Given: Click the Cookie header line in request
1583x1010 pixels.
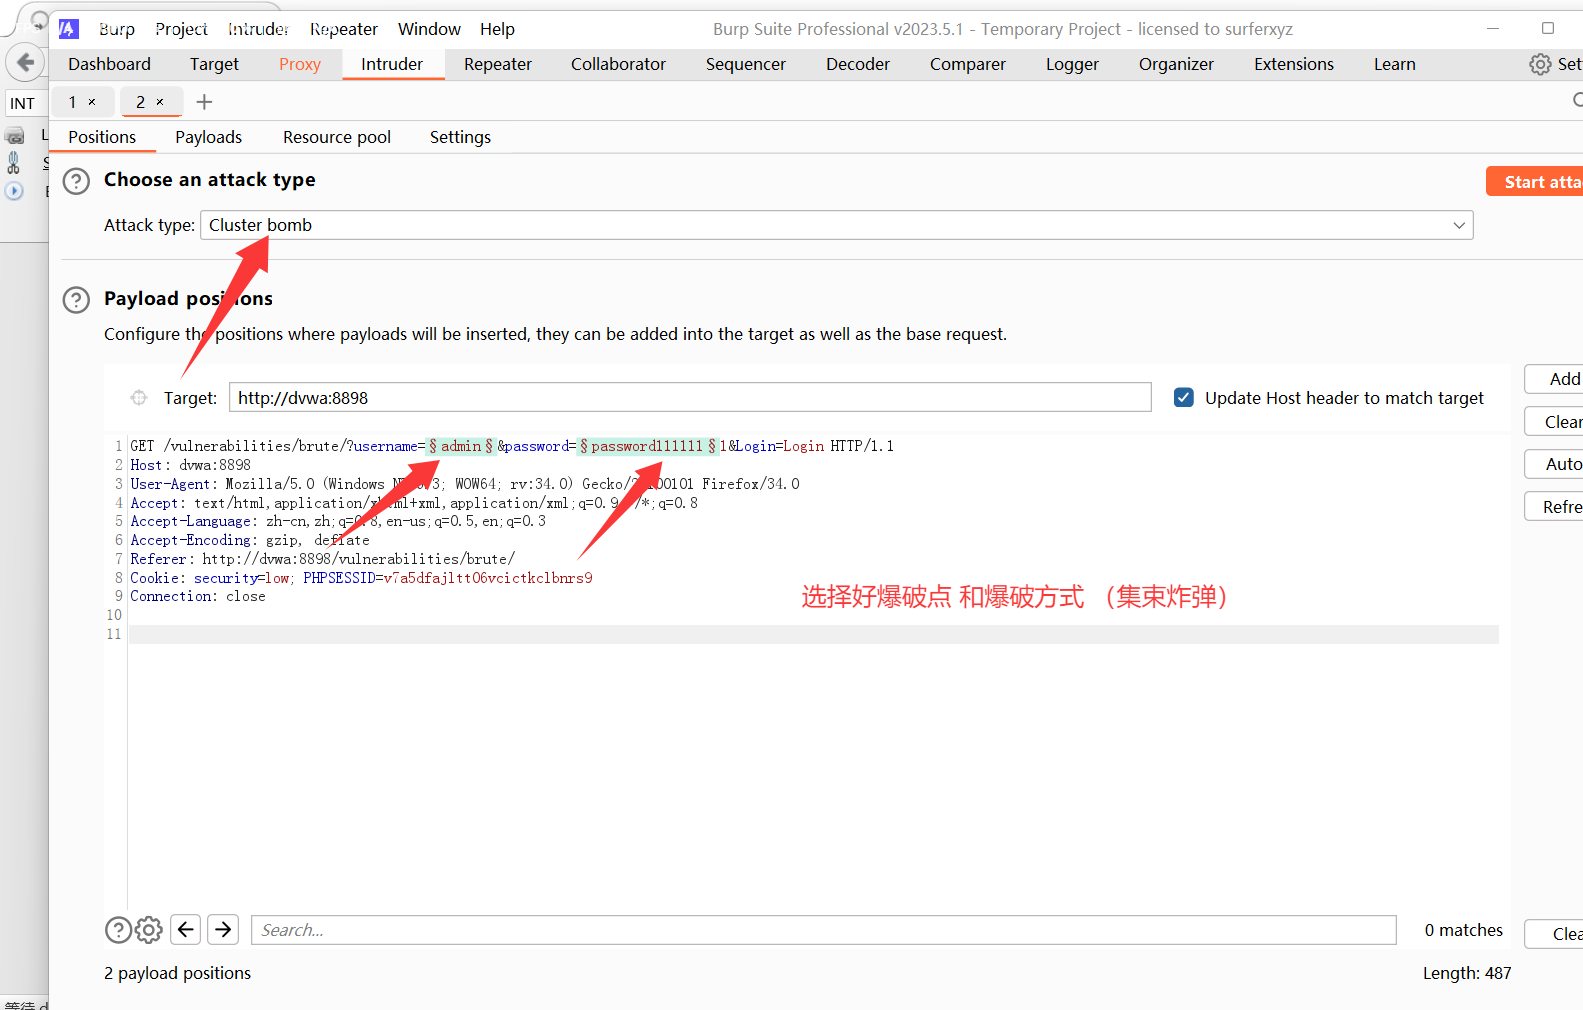Looking at the screenshot, I should click(361, 578).
